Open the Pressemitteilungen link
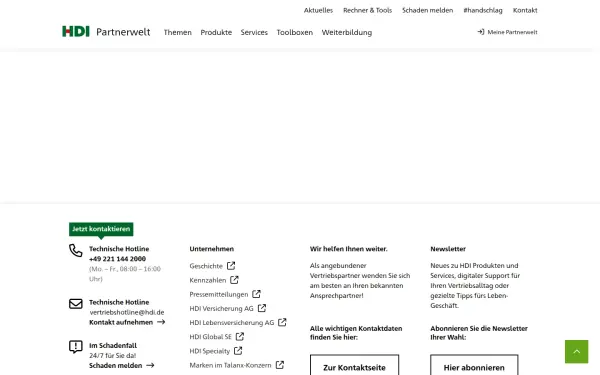 [219, 294]
